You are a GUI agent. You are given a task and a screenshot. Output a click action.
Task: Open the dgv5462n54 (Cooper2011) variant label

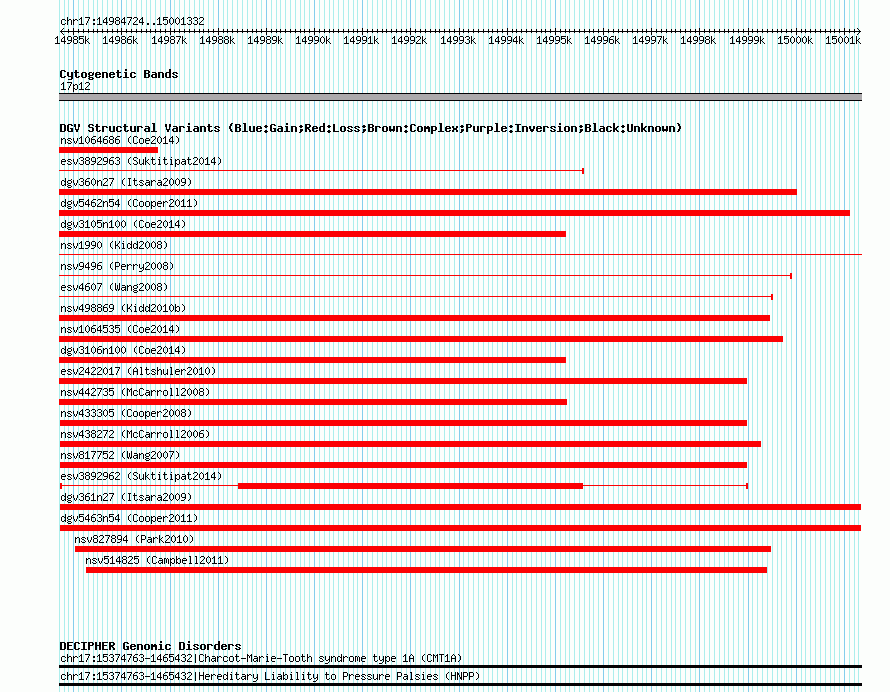[129, 203]
